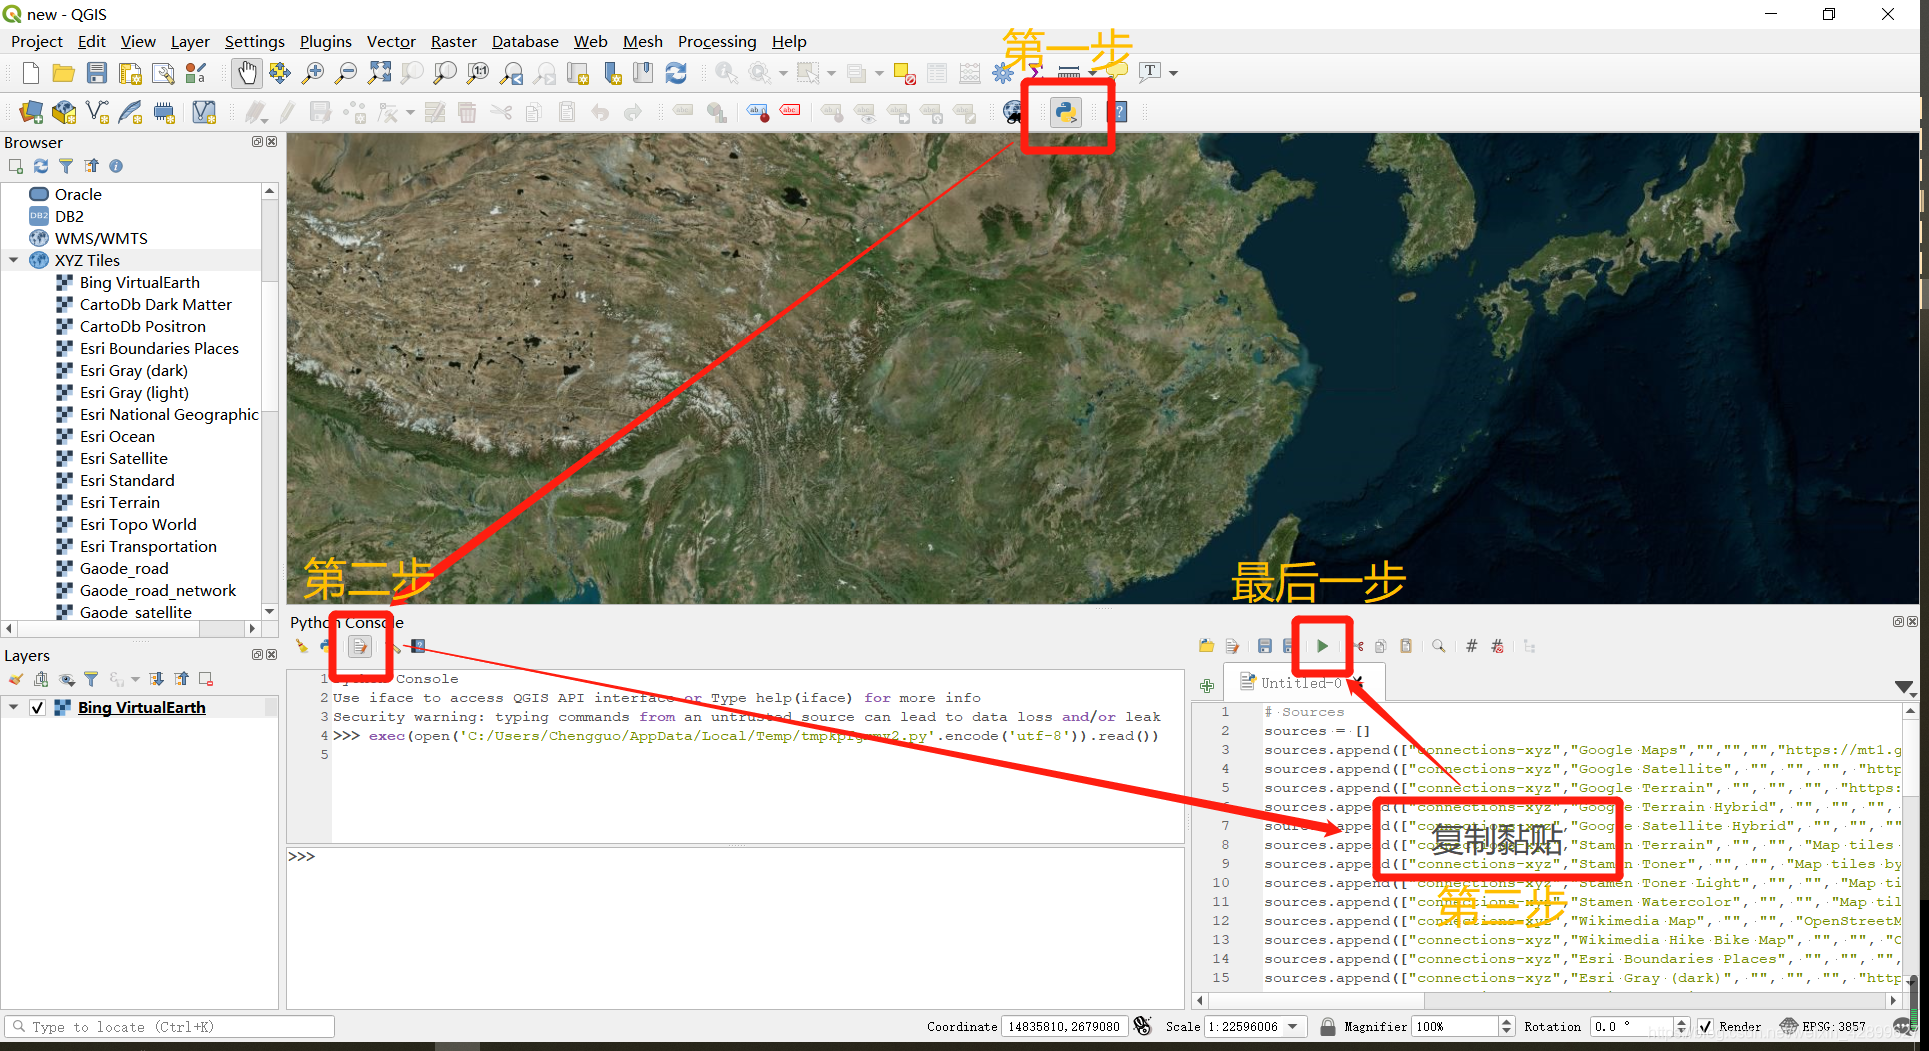Add a new editor tab with the plus
Viewport: 1929px width, 1051px height.
(1207, 685)
